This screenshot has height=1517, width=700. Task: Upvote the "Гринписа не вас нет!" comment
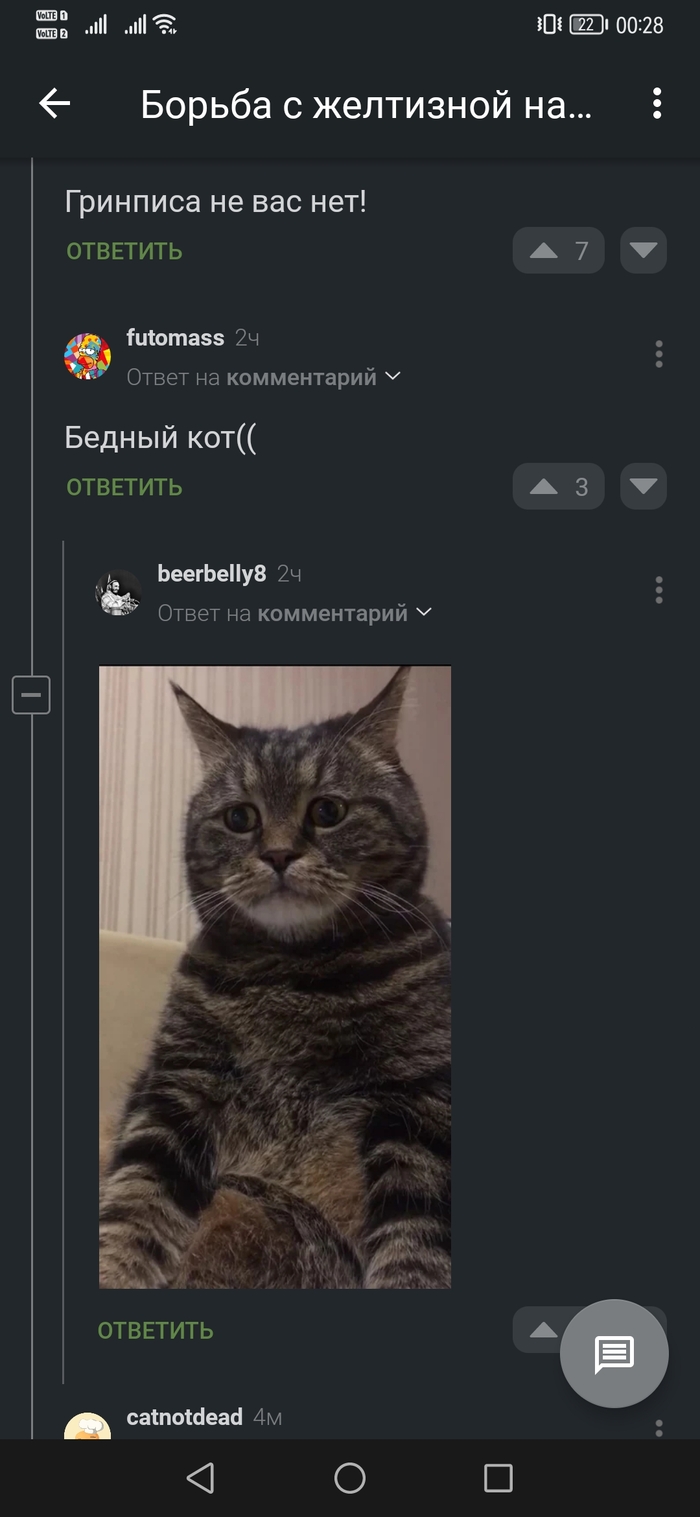click(x=558, y=251)
